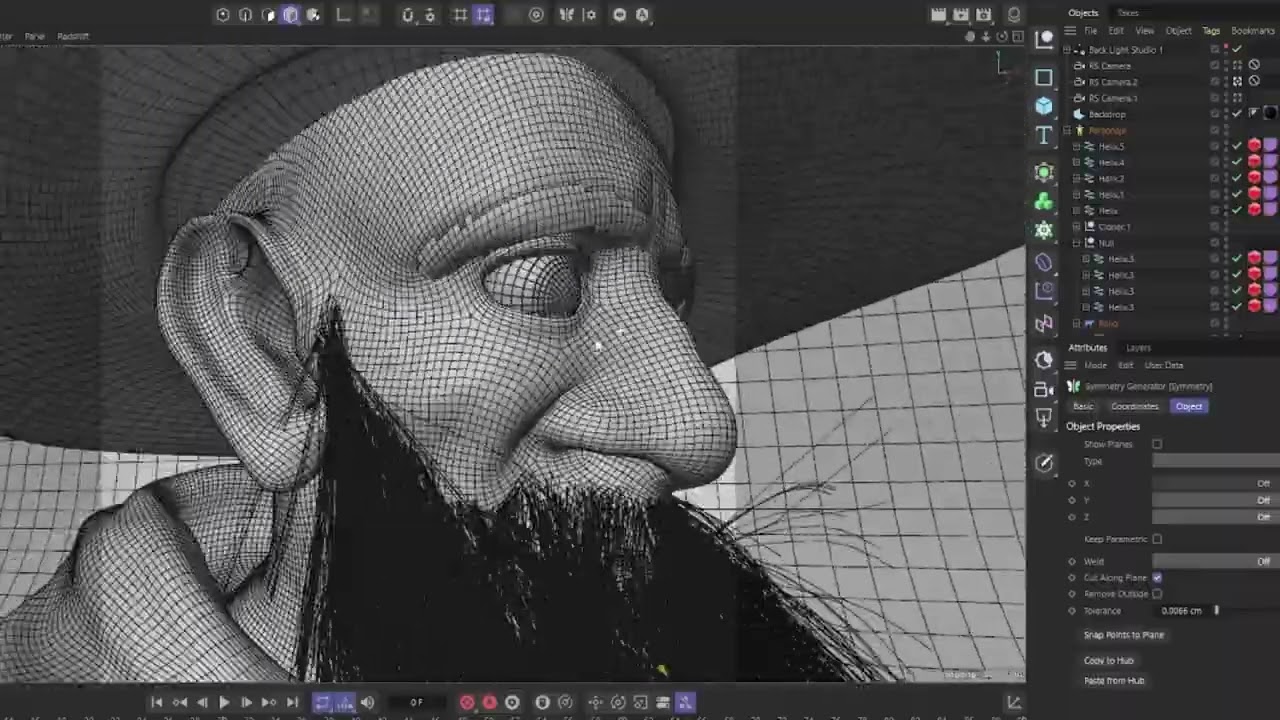Toggle green enable check on Back Light Studio 1
This screenshot has height=720, width=1280.
(x=1237, y=49)
